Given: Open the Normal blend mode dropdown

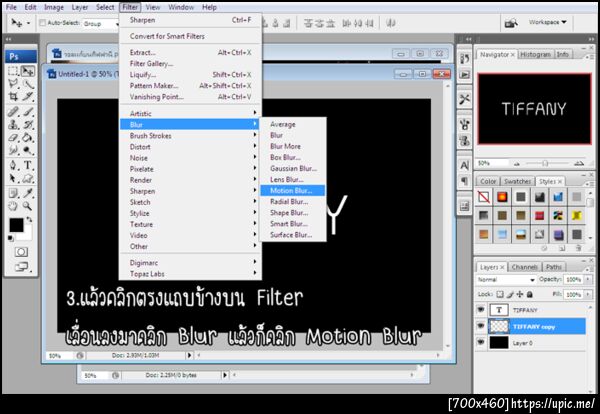Looking at the screenshot, I should tap(506, 280).
